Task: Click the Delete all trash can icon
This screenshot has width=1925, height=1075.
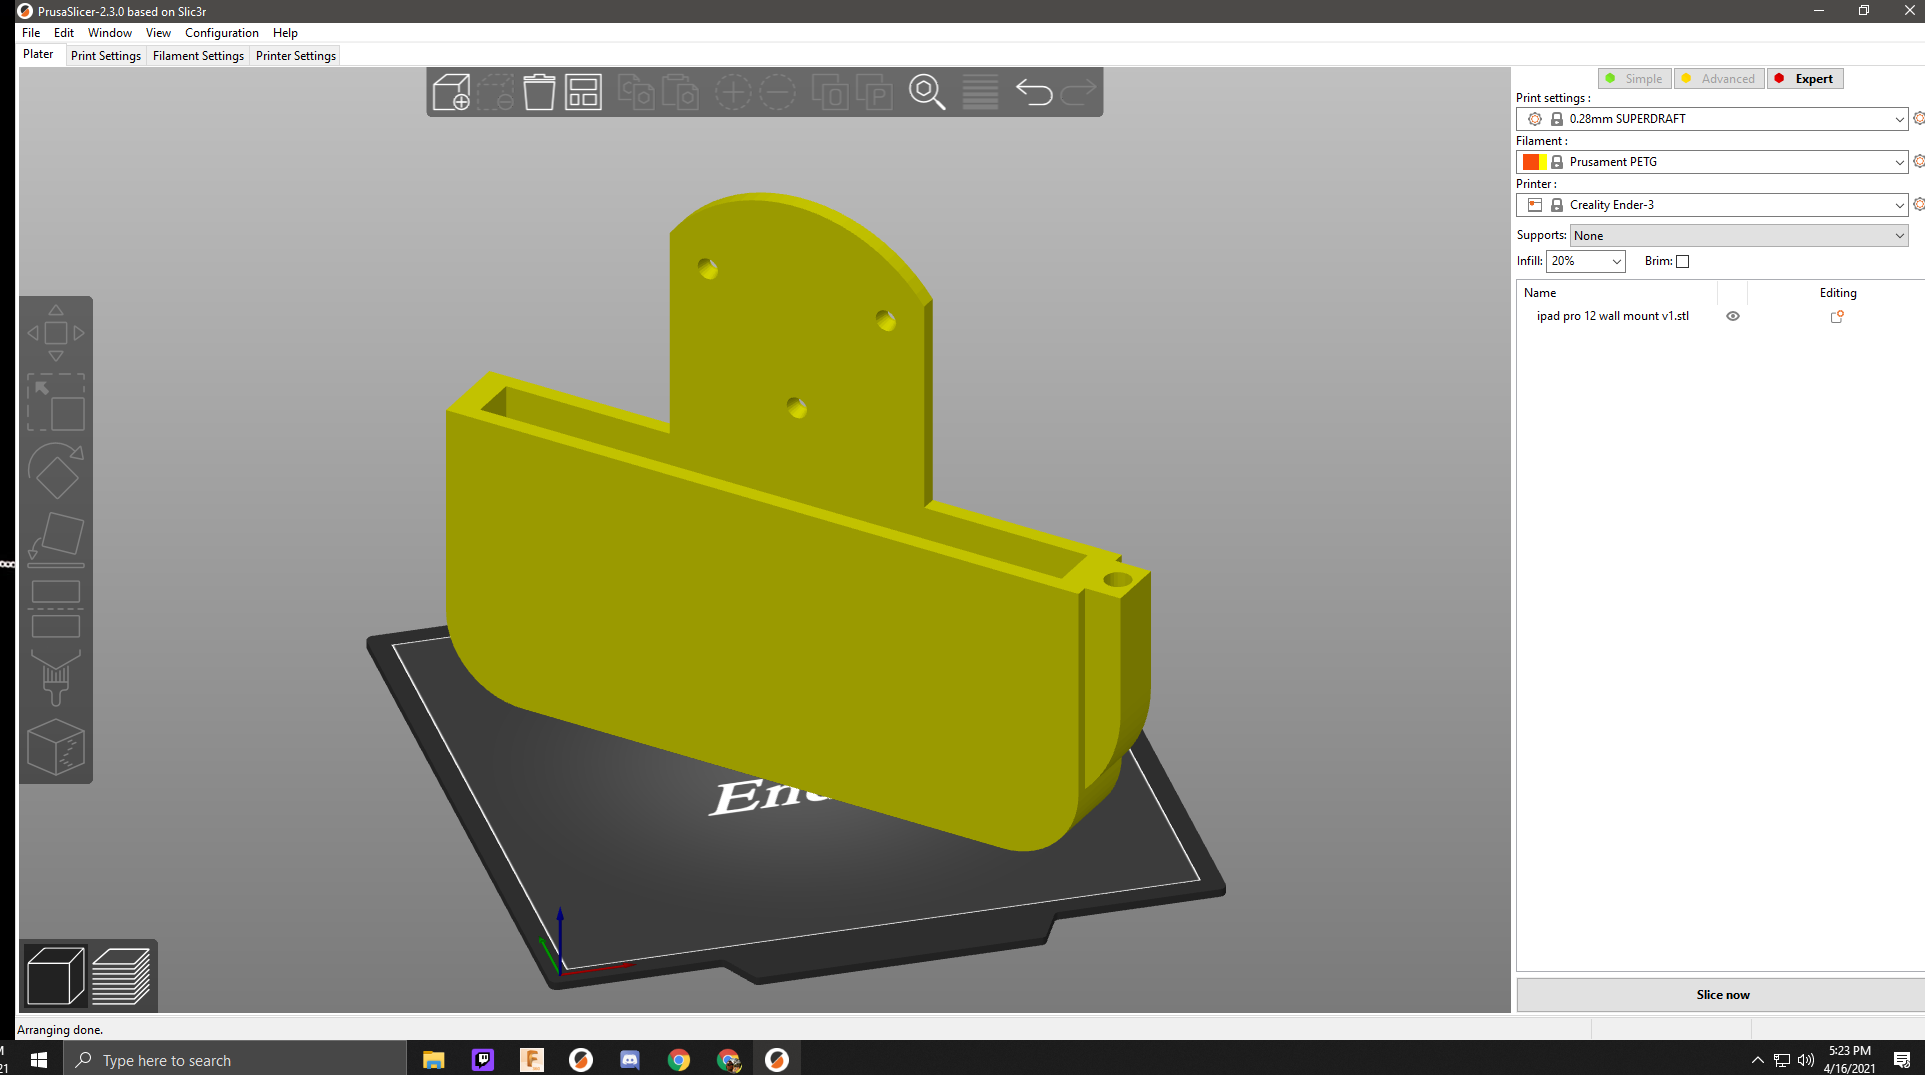Action: pyautogui.click(x=539, y=92)
